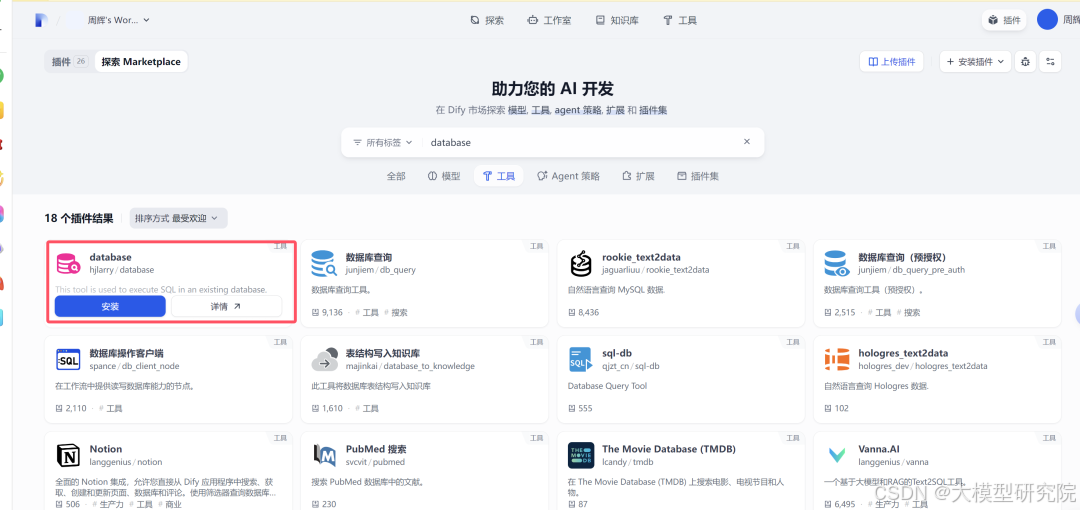Screen dimensions: 1080x510
Task: Open the 排序方式 最受欢迎 sort dropdown
Action: (178, 218)
